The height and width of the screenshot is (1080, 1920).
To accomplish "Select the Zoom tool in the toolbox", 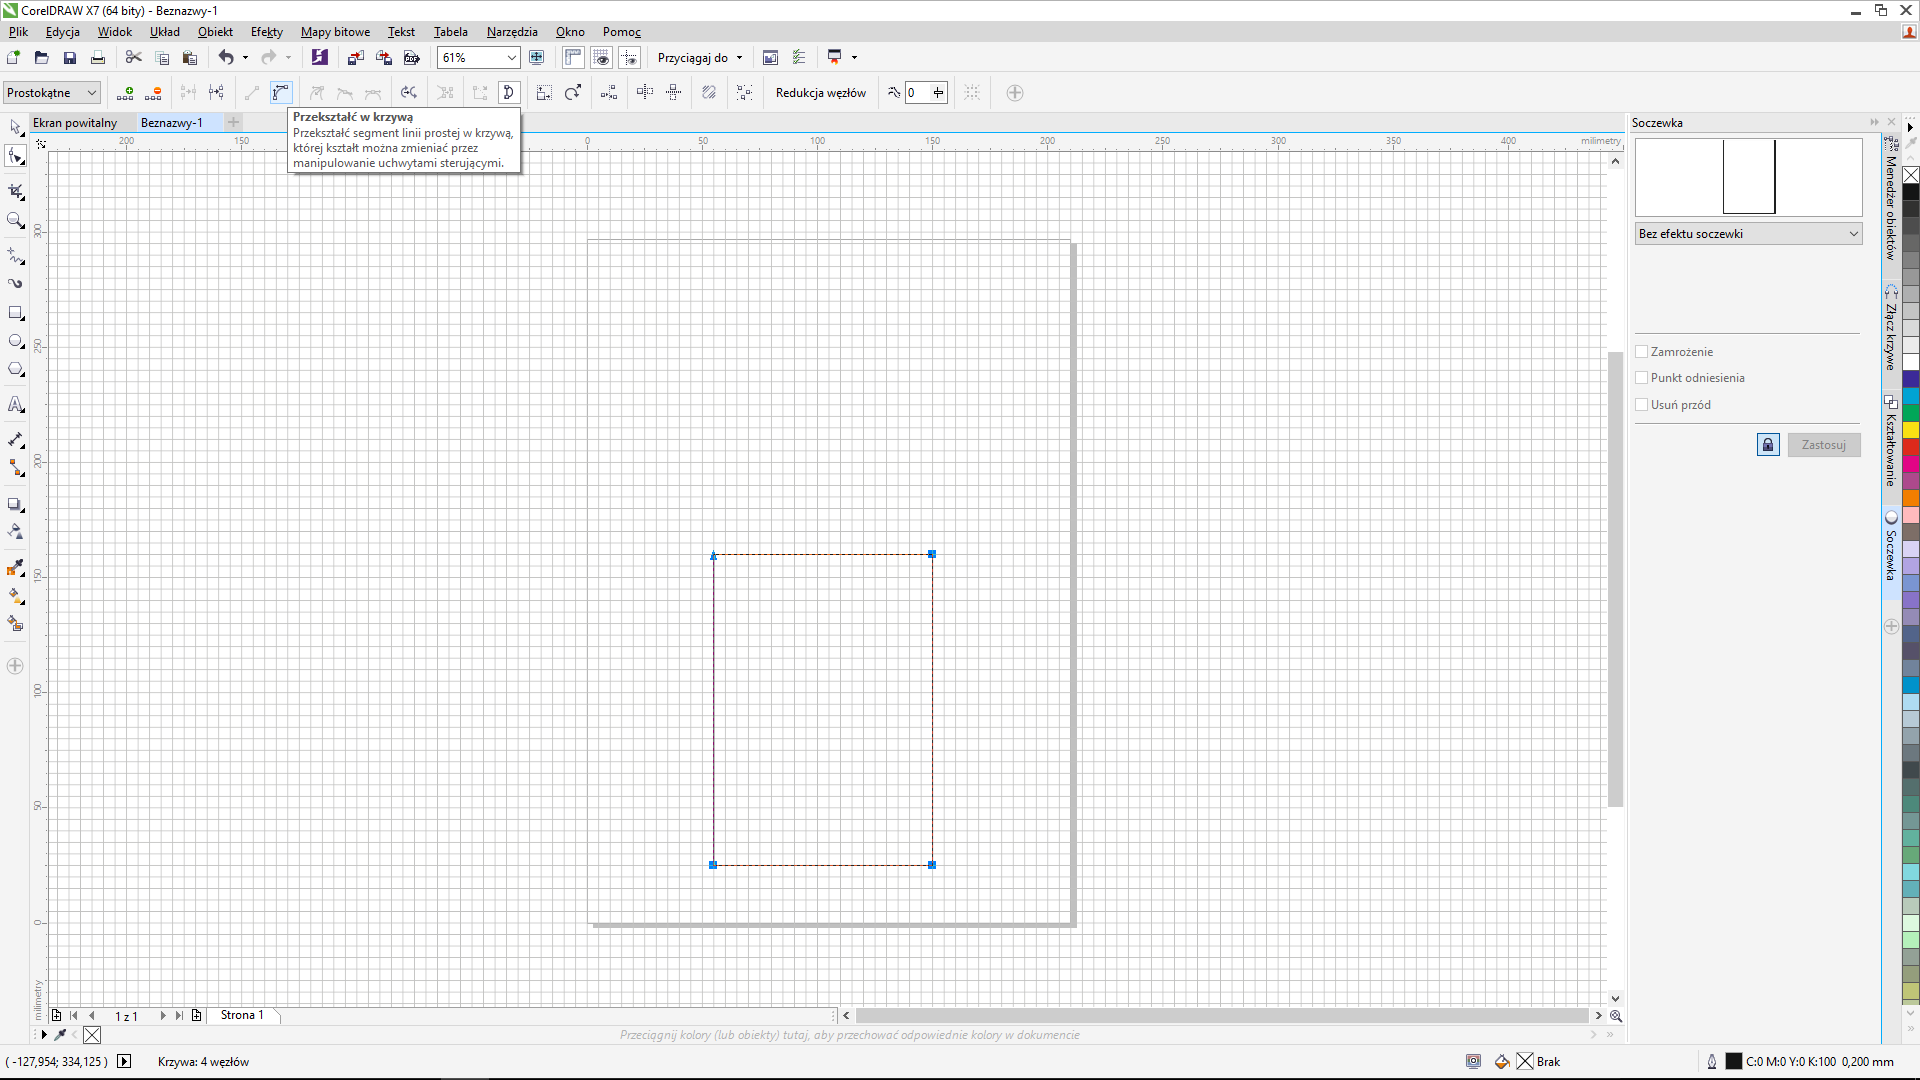I will [16, 221].
